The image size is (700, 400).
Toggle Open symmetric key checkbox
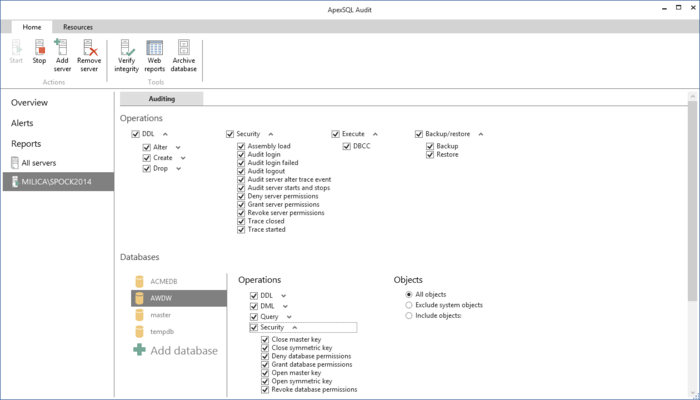tap(265, 381)
